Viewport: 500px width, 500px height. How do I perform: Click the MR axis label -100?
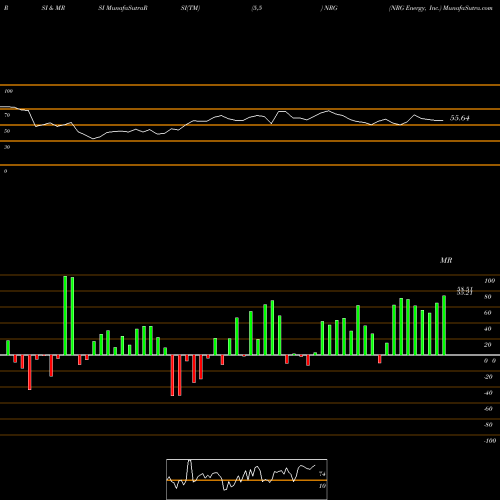coord(489,441)
